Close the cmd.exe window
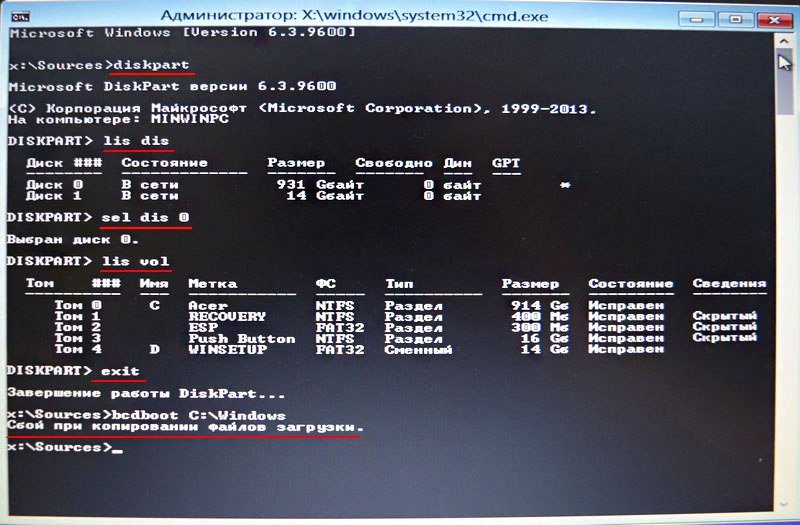Image resolution: width=800 pixels, height=525 pixels. pyautogui.click(x=774, y=19)
